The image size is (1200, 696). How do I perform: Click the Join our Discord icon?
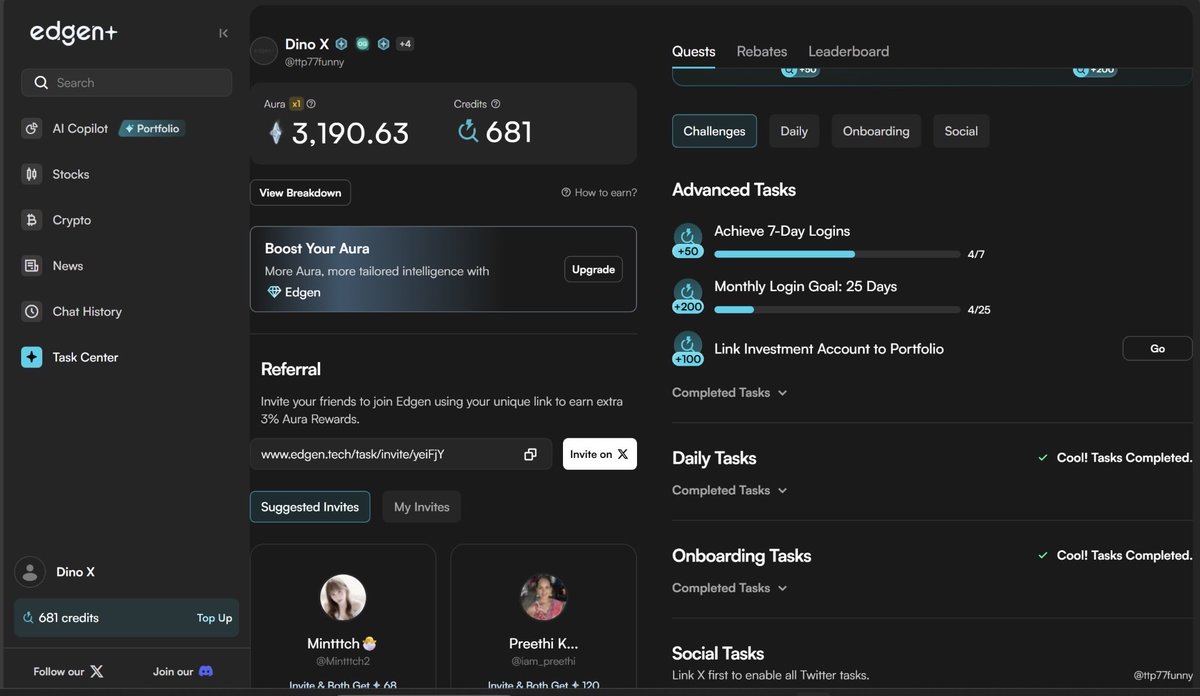pyautogui.click(x=206, y=672)
